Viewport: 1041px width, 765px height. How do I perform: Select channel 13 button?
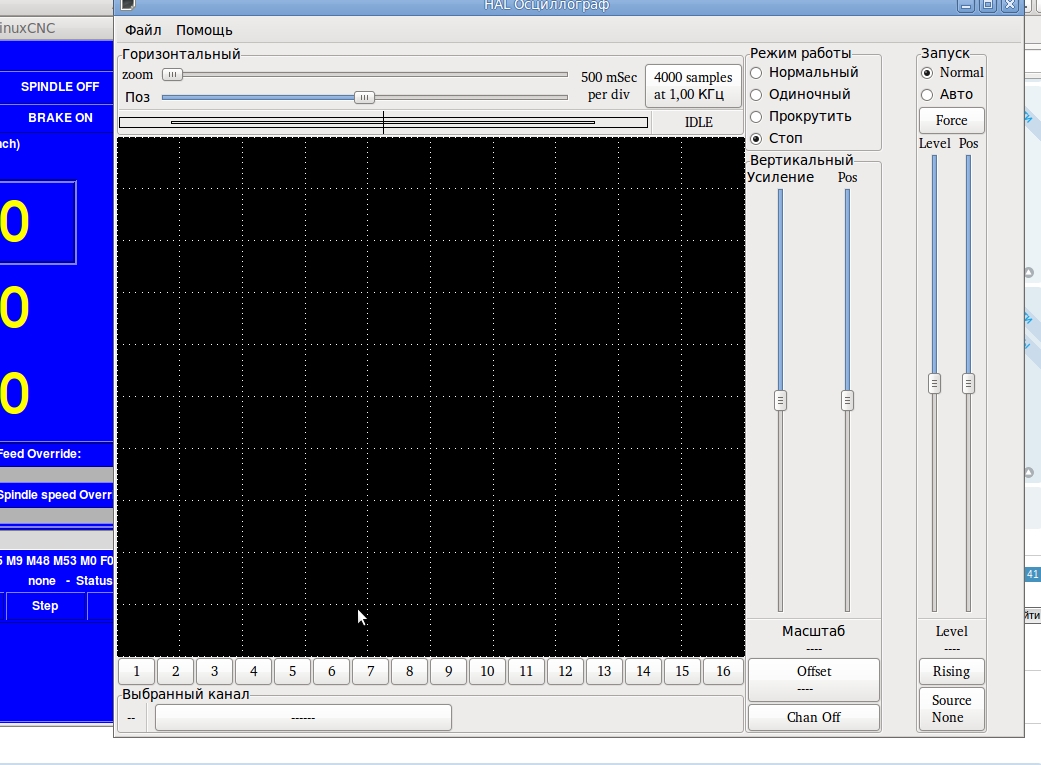tap(604, 671)
